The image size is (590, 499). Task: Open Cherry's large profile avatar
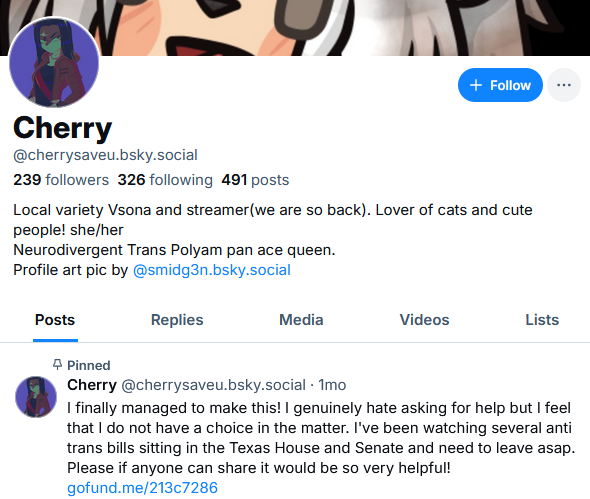[54, 62]
